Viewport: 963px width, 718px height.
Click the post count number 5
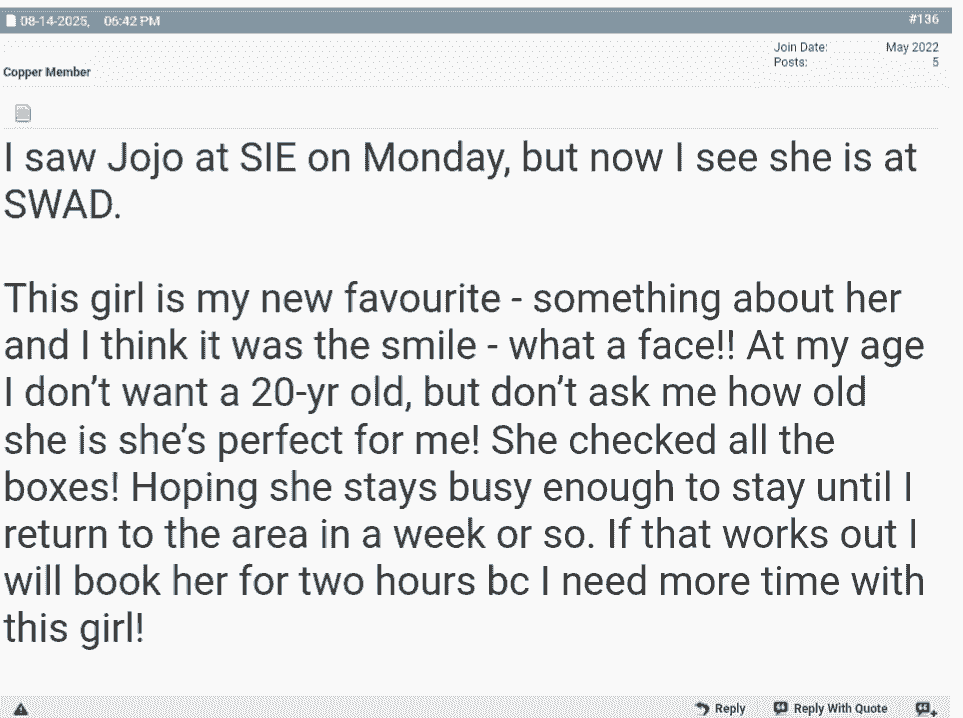[935, 62]
